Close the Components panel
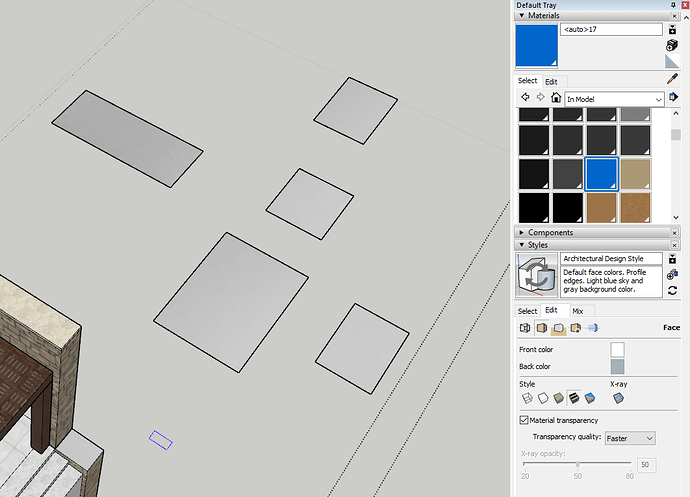This screenshot has height=497, width=690. point(674,232)
